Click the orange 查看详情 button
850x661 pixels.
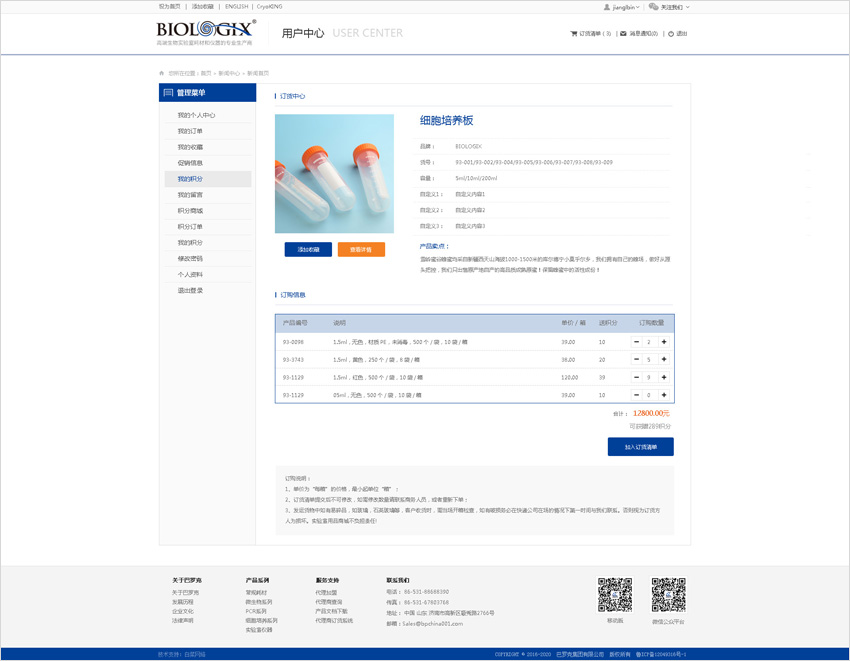coord(361,249)
